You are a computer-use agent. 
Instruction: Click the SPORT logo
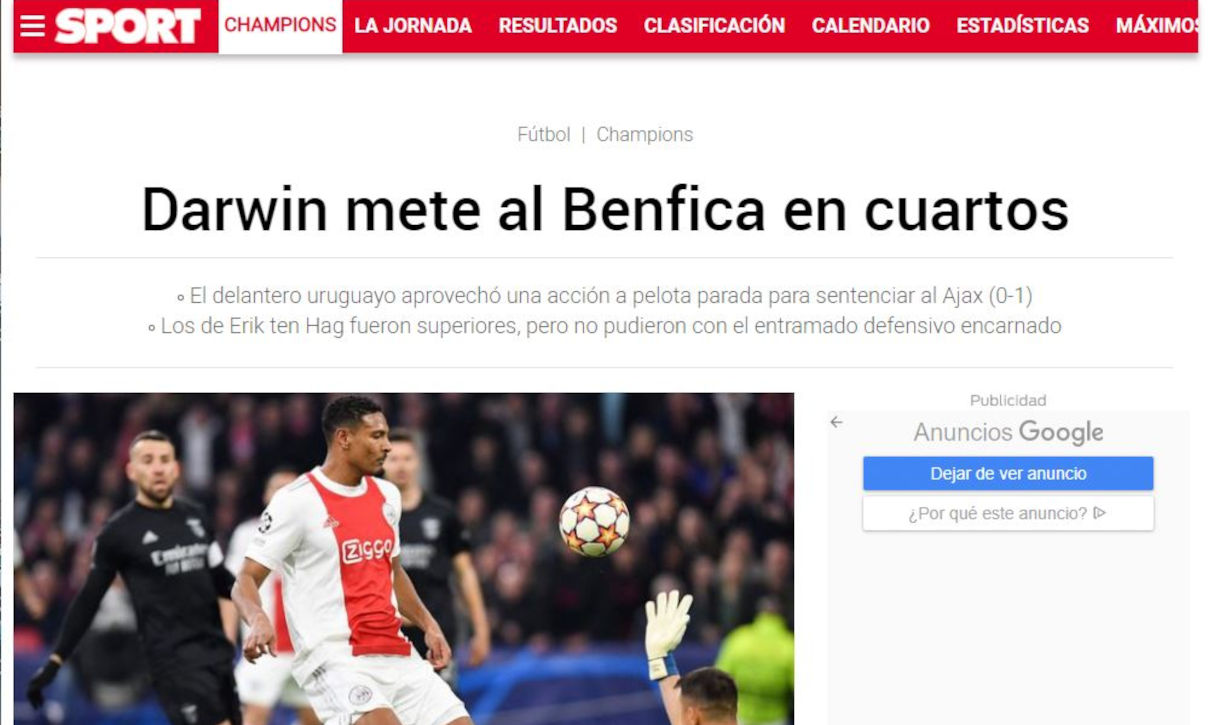[x=128, y=26]
